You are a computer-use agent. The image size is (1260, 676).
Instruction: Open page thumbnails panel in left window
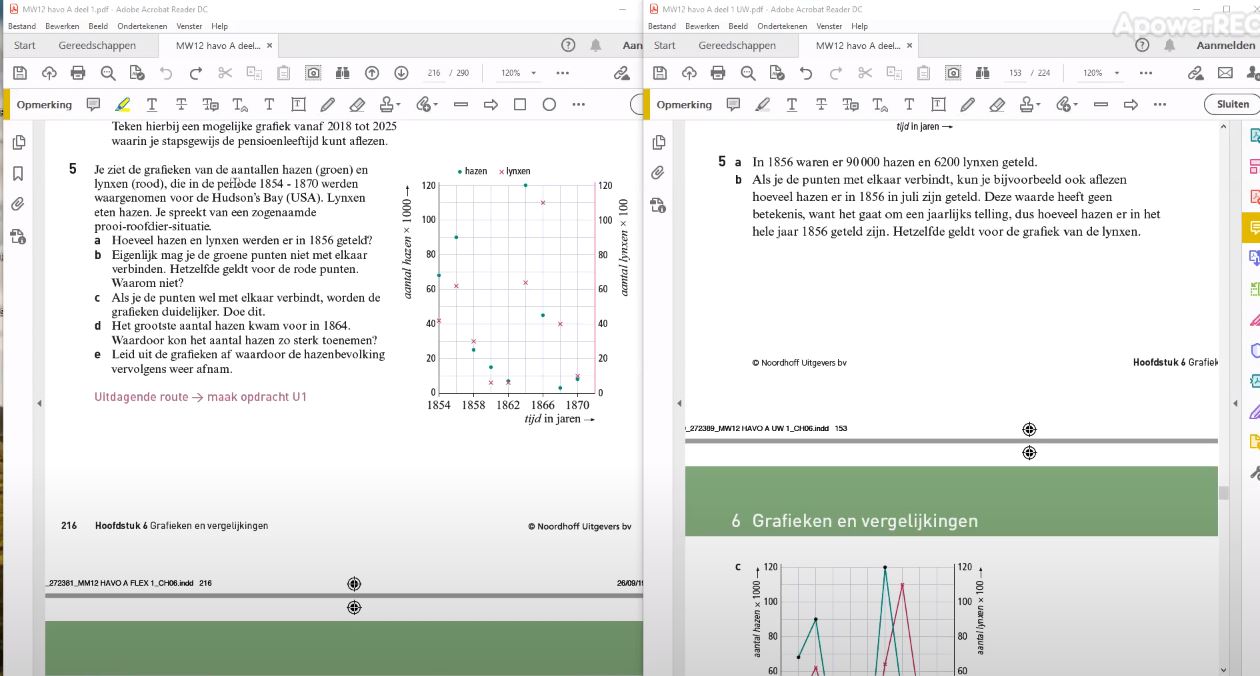pyautogui.click(x=18, y=143)
